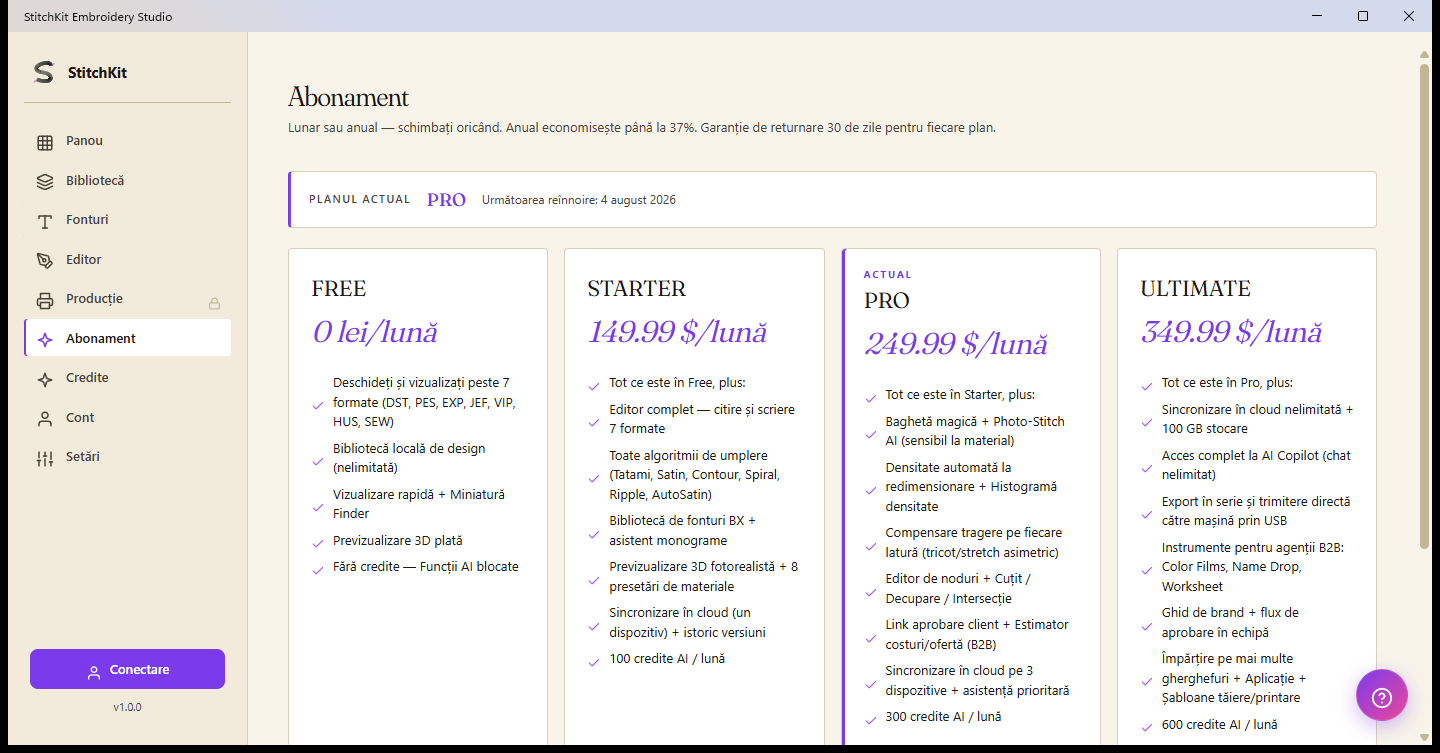The height and width of the screenshot is (753, 1440).
Task: Click checkmark next to 100 credite AI / lună
Action: coord(594,661)
